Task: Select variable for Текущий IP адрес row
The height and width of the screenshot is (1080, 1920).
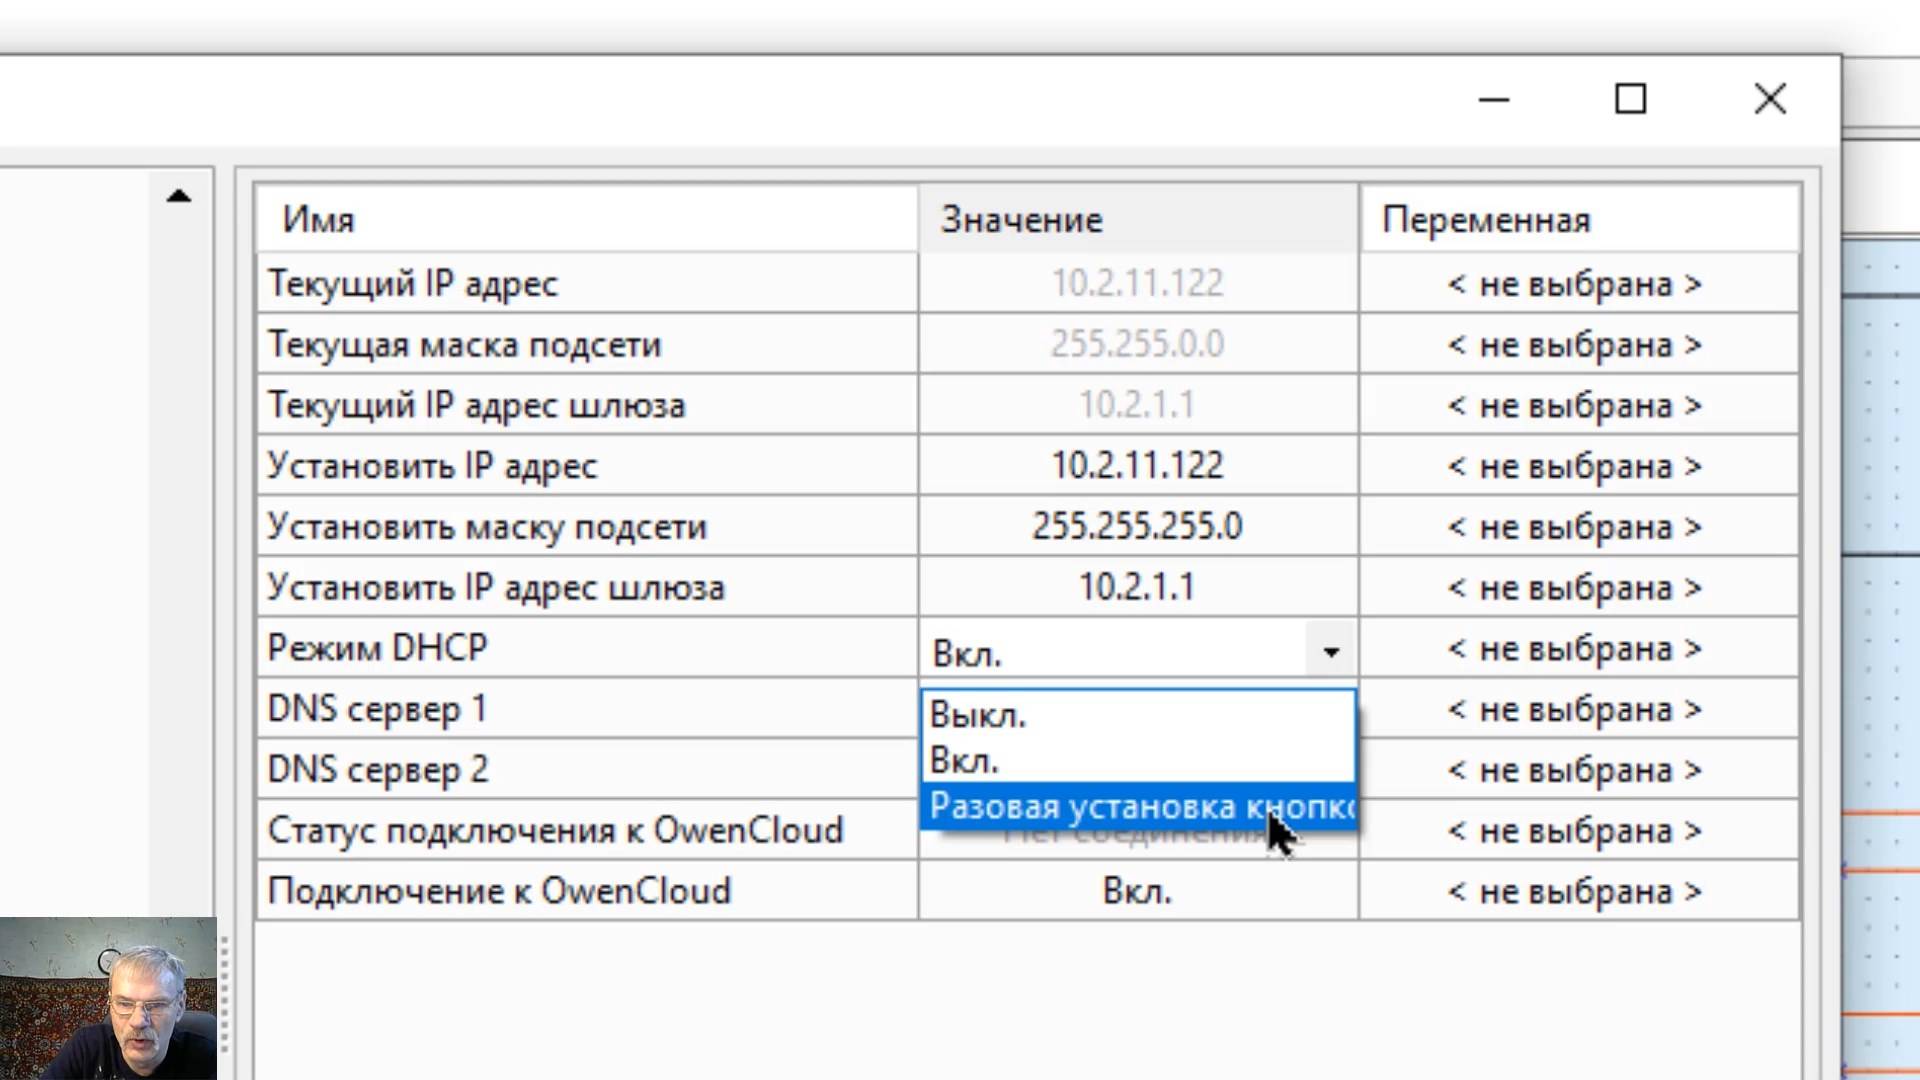Action: [1575, 284]
